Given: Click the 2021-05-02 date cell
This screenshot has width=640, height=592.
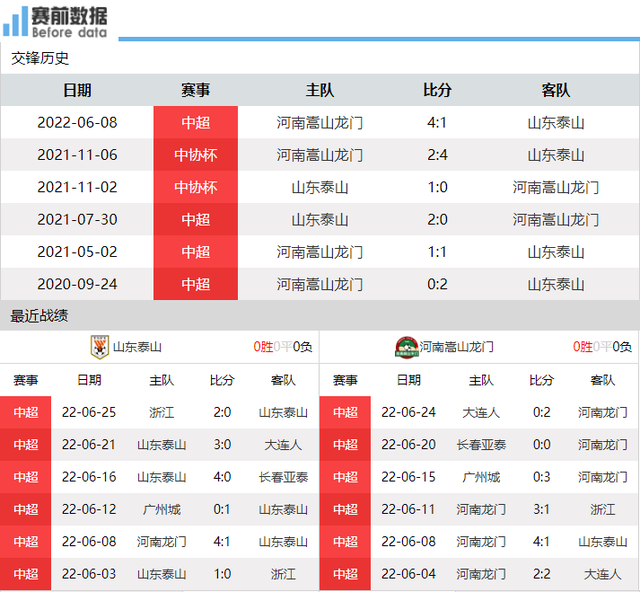Looking at the screenshot, I should tap(77, 252).
